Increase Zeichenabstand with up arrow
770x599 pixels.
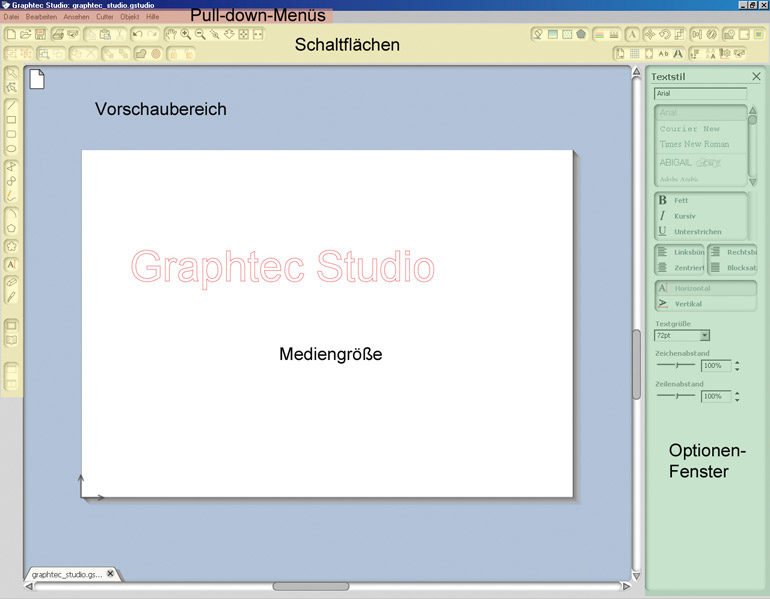pos(737,362)
